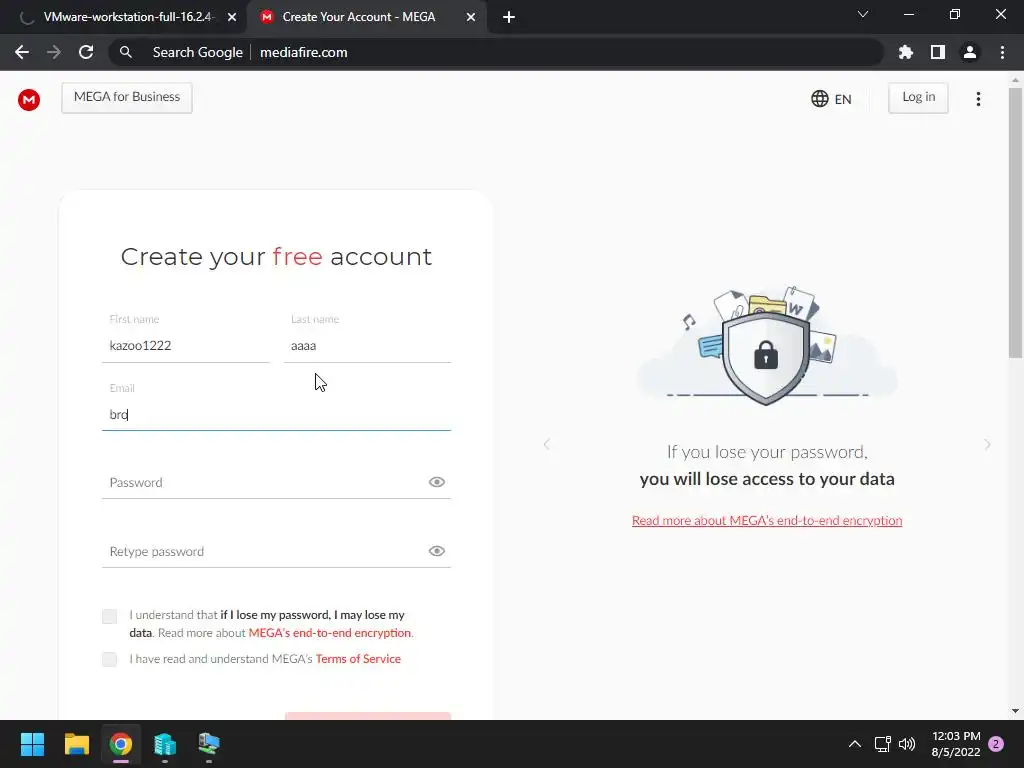Open the server-tower app on the taskbar
This screenshot has height=768, width=1024.
[165, 744]
